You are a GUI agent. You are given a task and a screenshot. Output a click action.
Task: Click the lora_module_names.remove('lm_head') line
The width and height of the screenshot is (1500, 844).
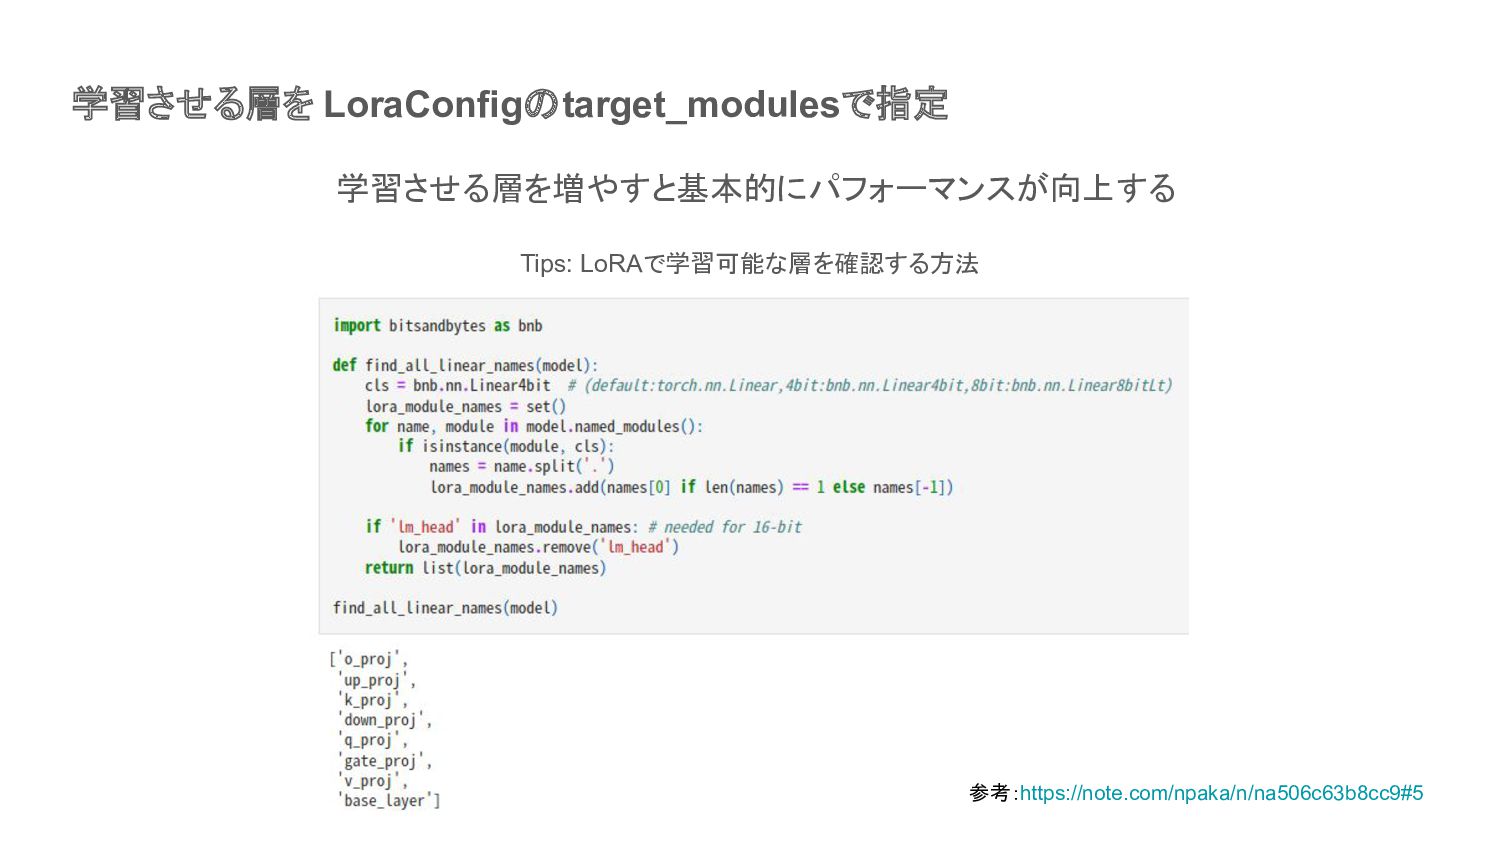click(539, 547)
